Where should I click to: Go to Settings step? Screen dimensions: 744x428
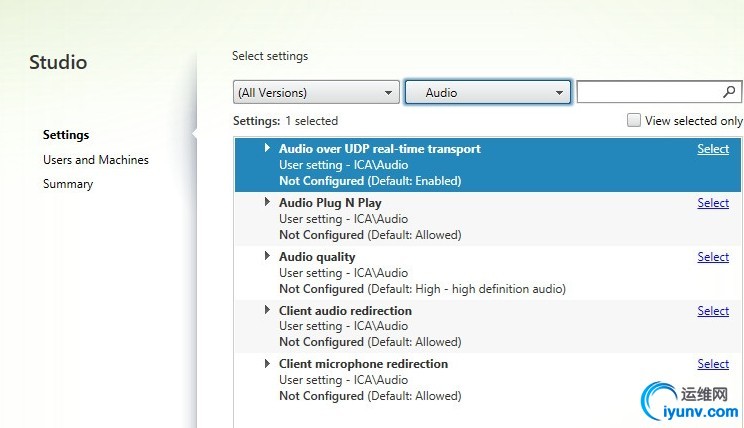[x=66, y=135]
